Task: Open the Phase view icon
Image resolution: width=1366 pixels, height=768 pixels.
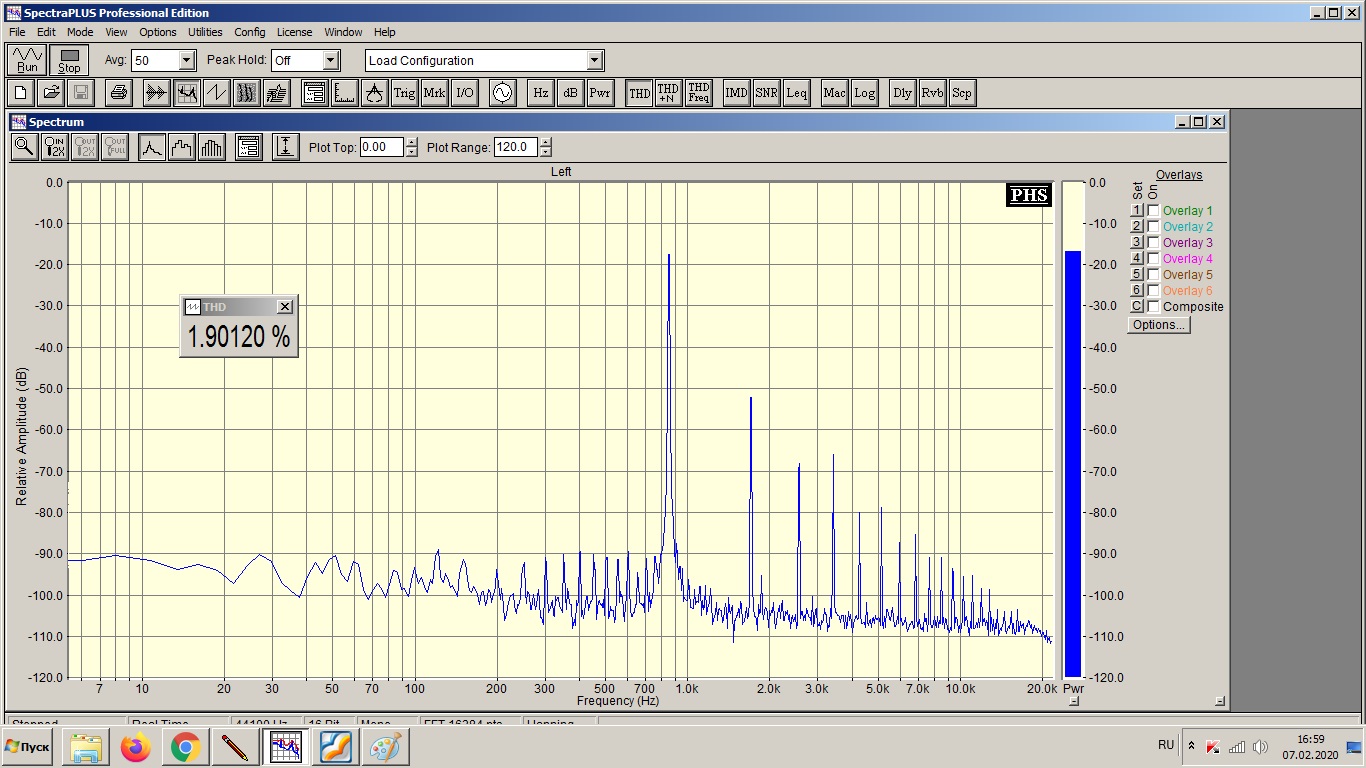Action: click(x=217, y=93)
